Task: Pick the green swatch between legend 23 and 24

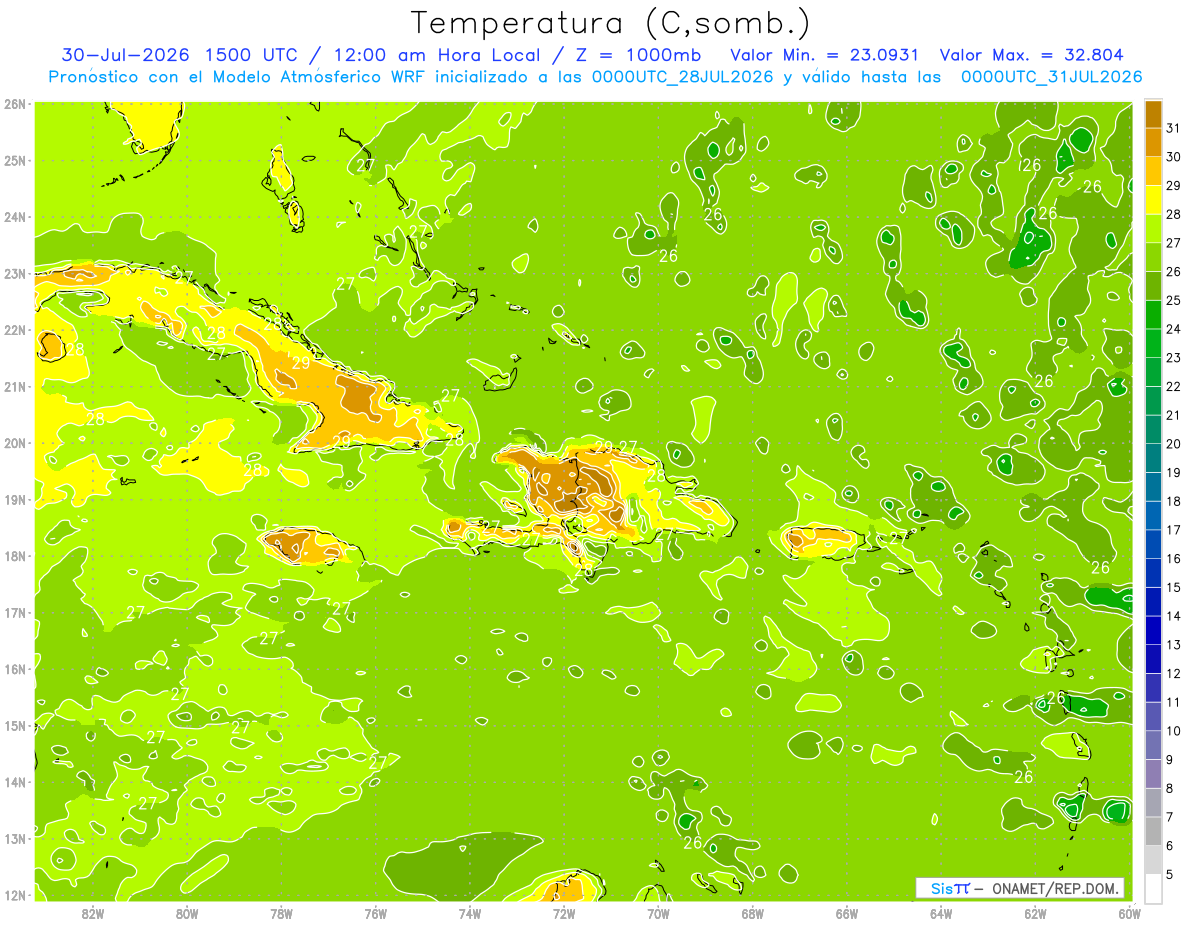Action: click(x=1153, y=343)
